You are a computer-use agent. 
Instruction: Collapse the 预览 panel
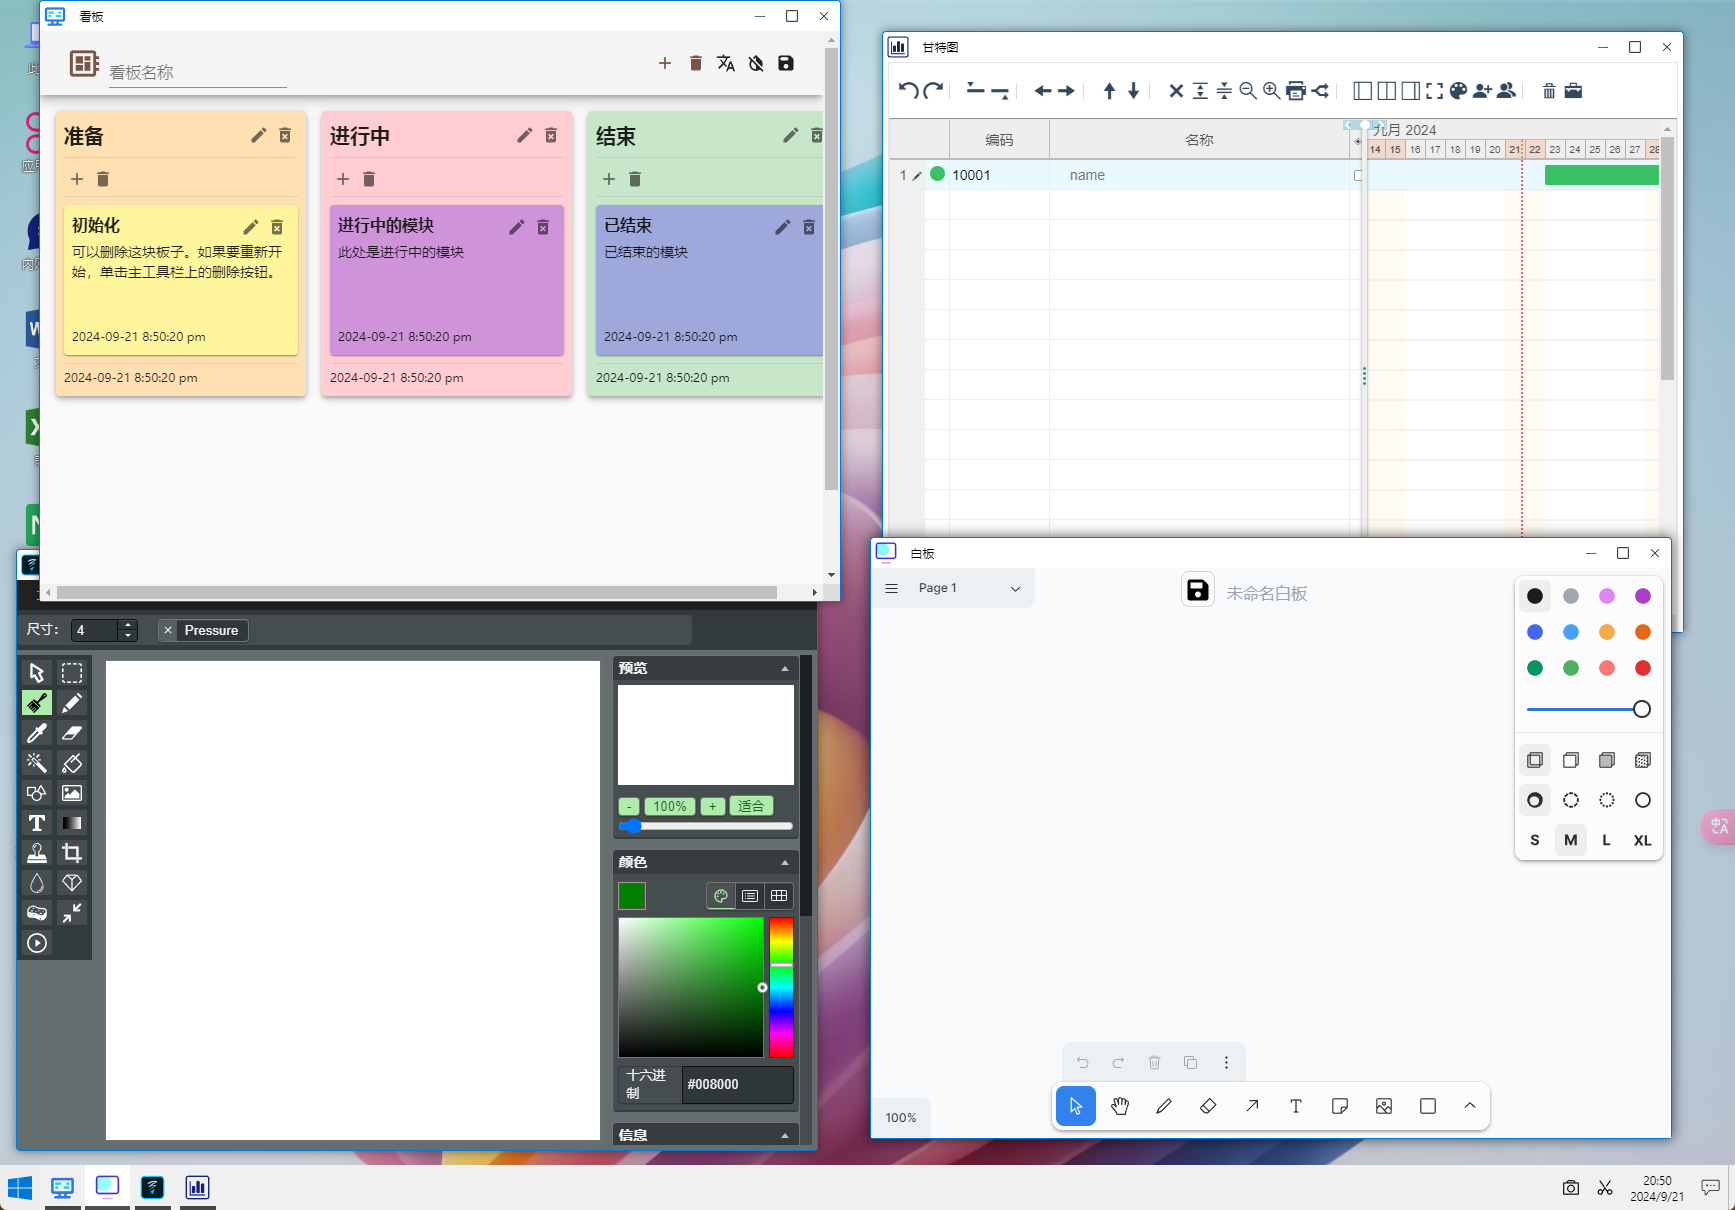[x=785, y=668]
